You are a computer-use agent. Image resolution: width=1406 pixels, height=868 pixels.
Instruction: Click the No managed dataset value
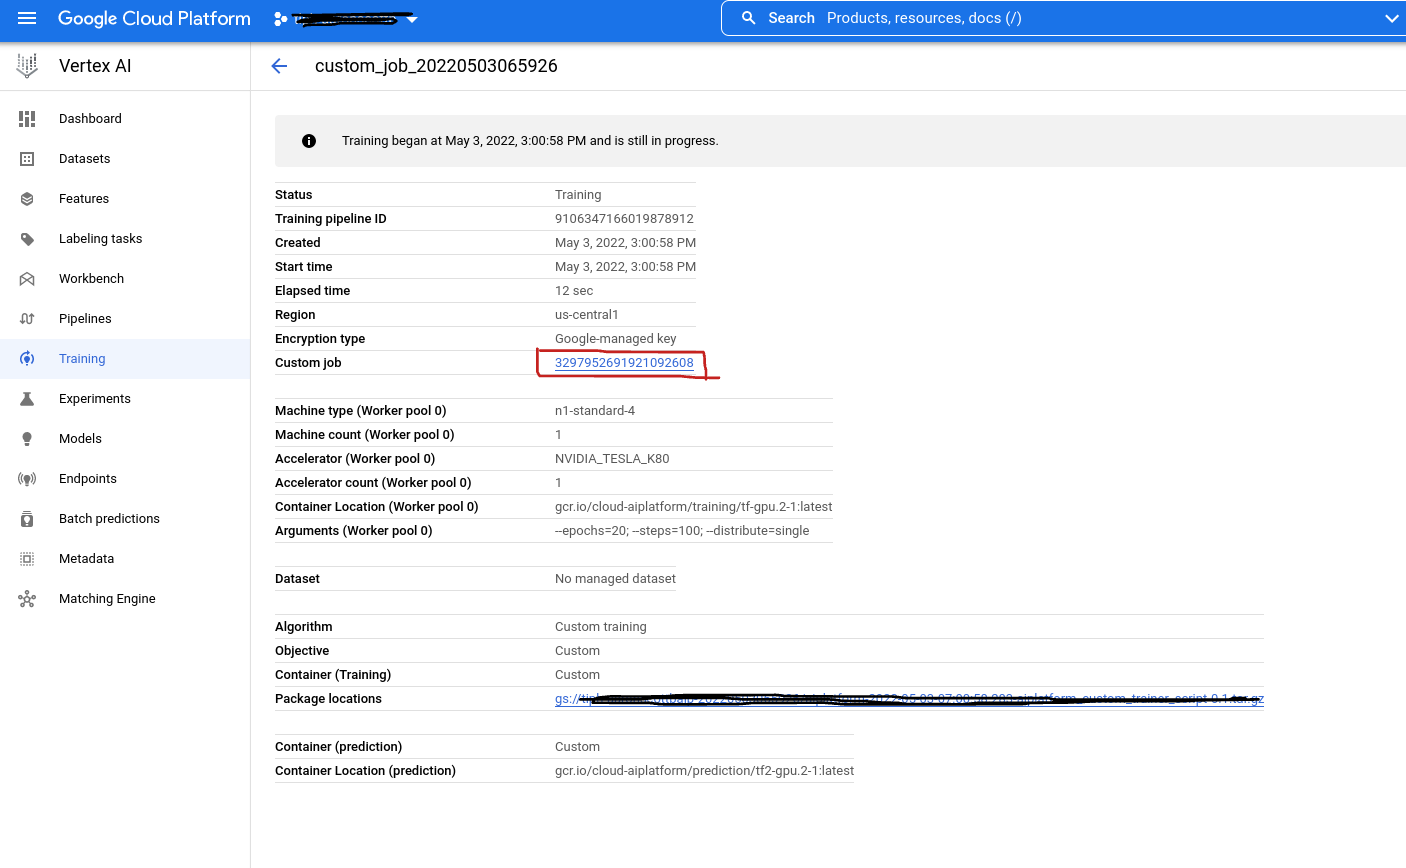click(x=615, y=579)
